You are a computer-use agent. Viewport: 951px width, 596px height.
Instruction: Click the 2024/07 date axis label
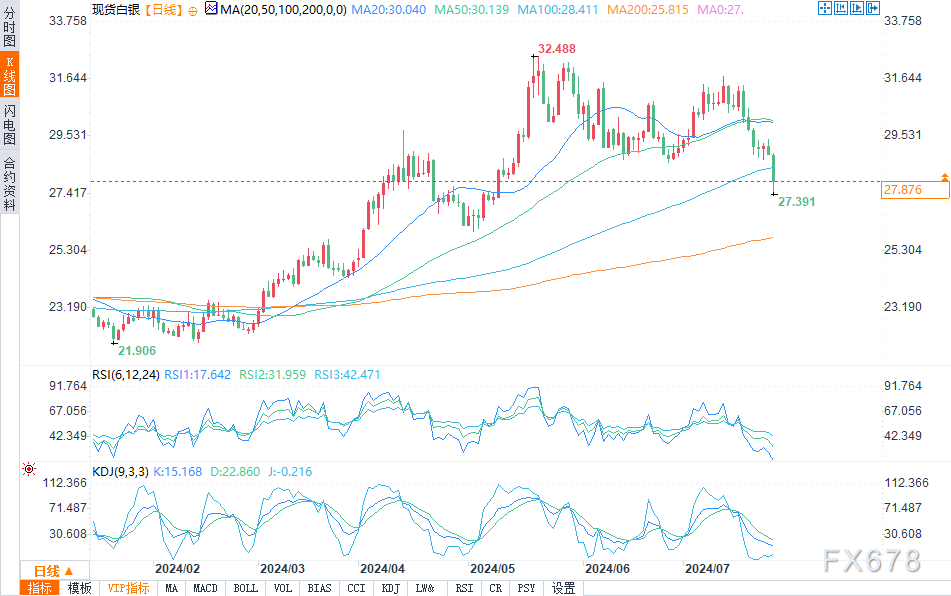click(x=707, y=569)
